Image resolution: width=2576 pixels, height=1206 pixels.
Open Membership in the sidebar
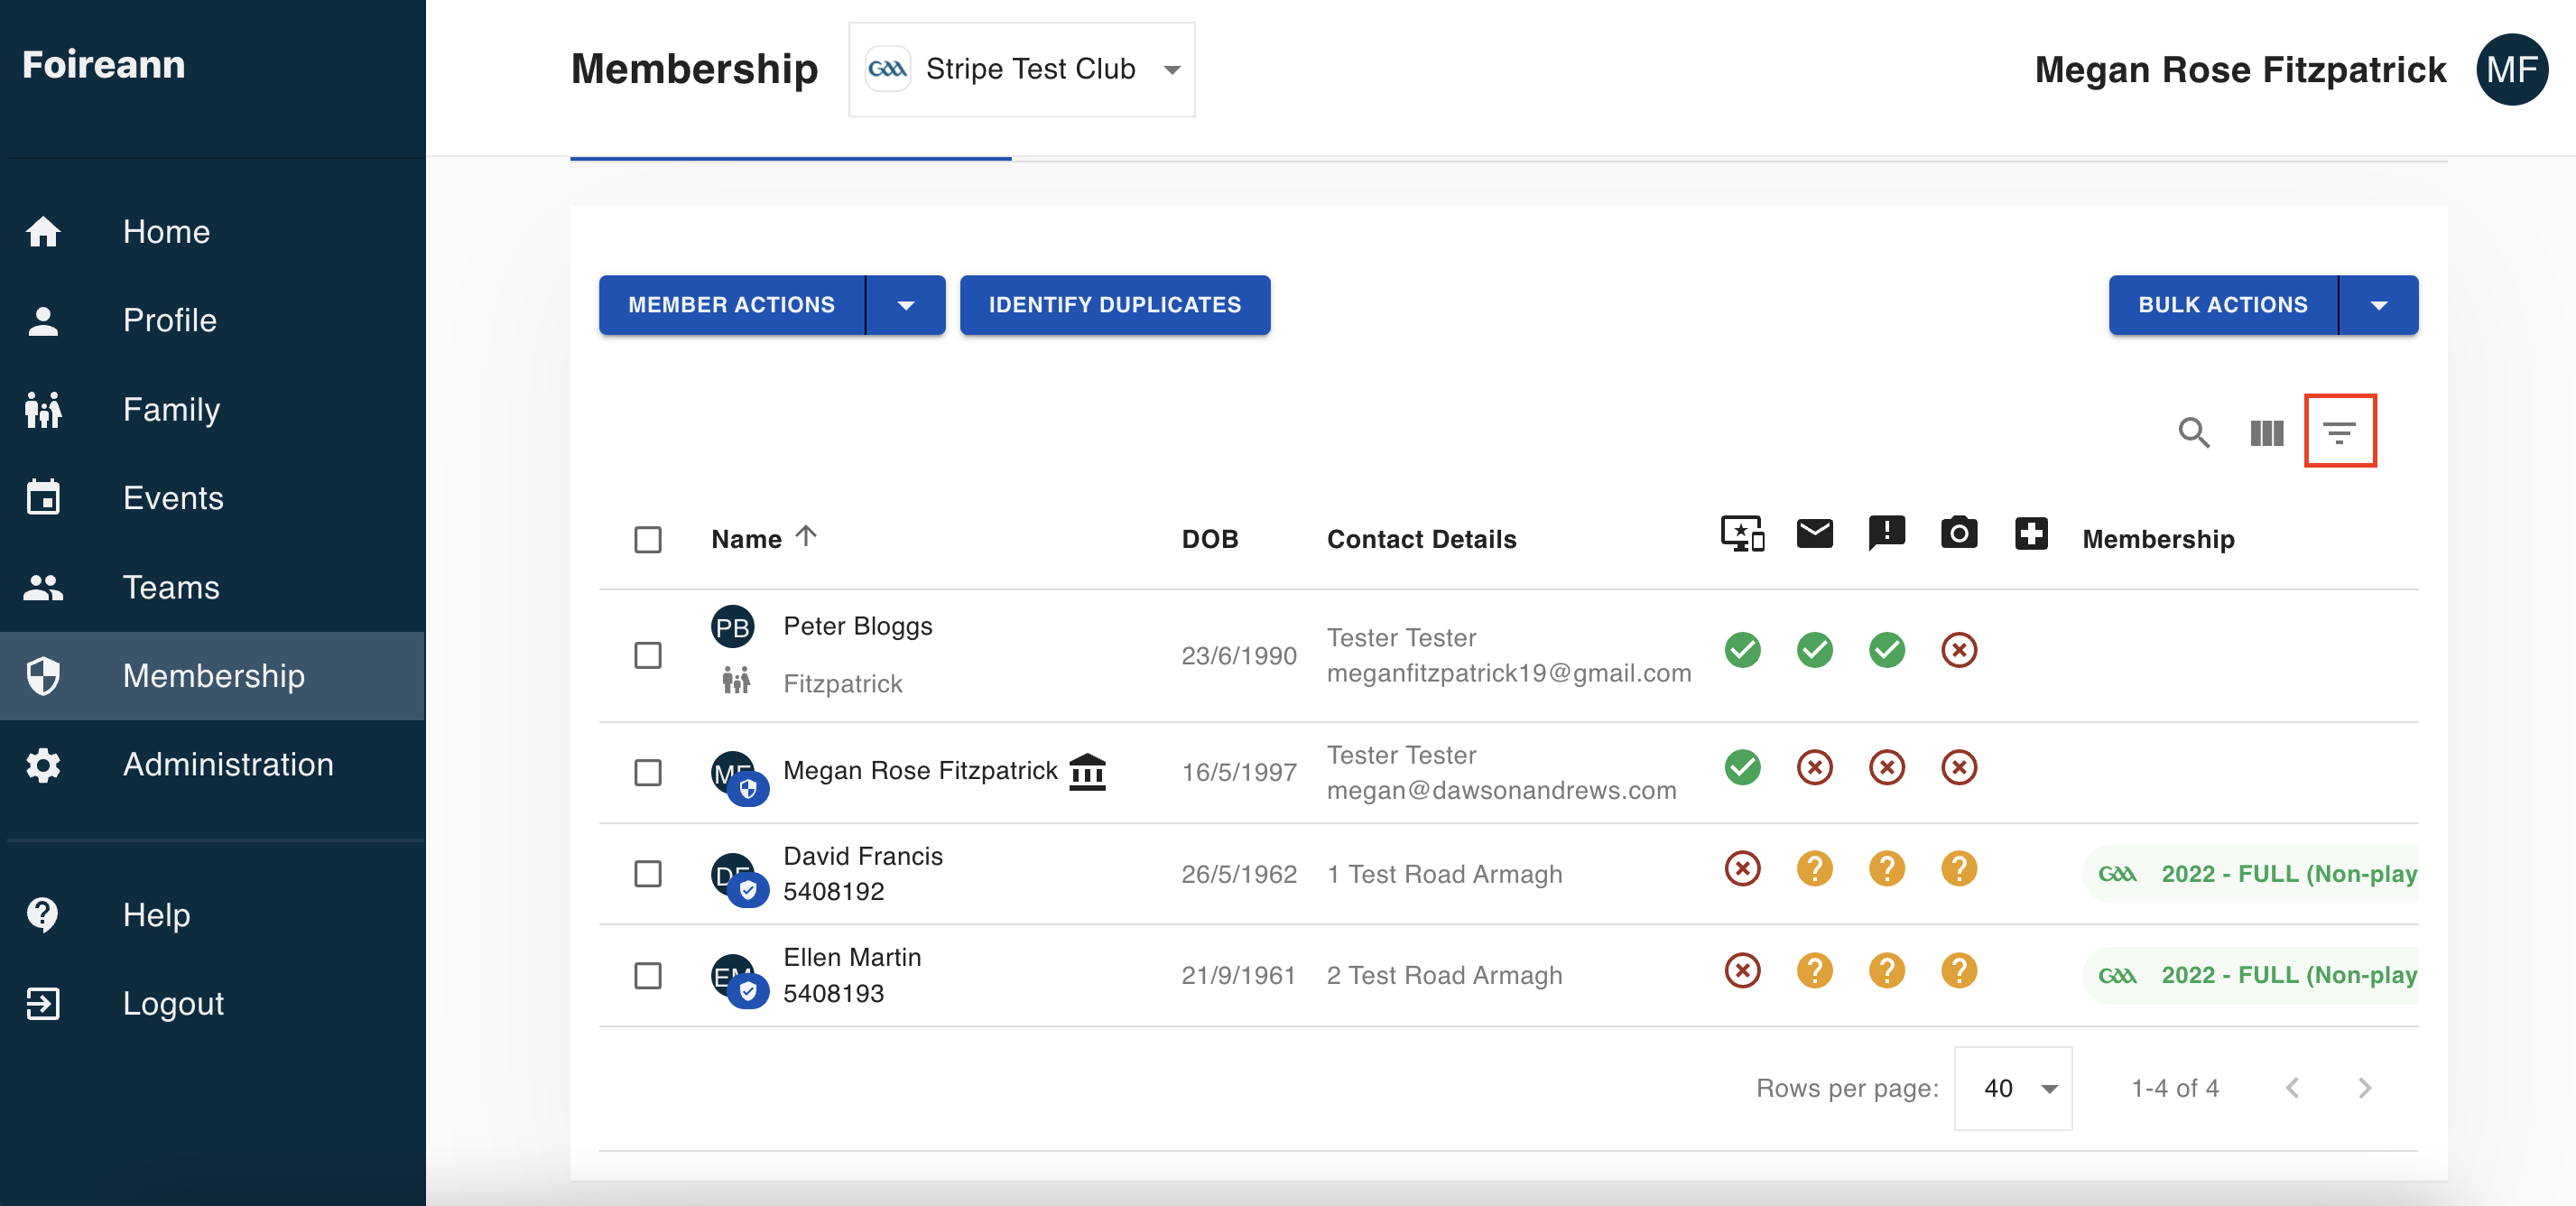coord(212,676)
